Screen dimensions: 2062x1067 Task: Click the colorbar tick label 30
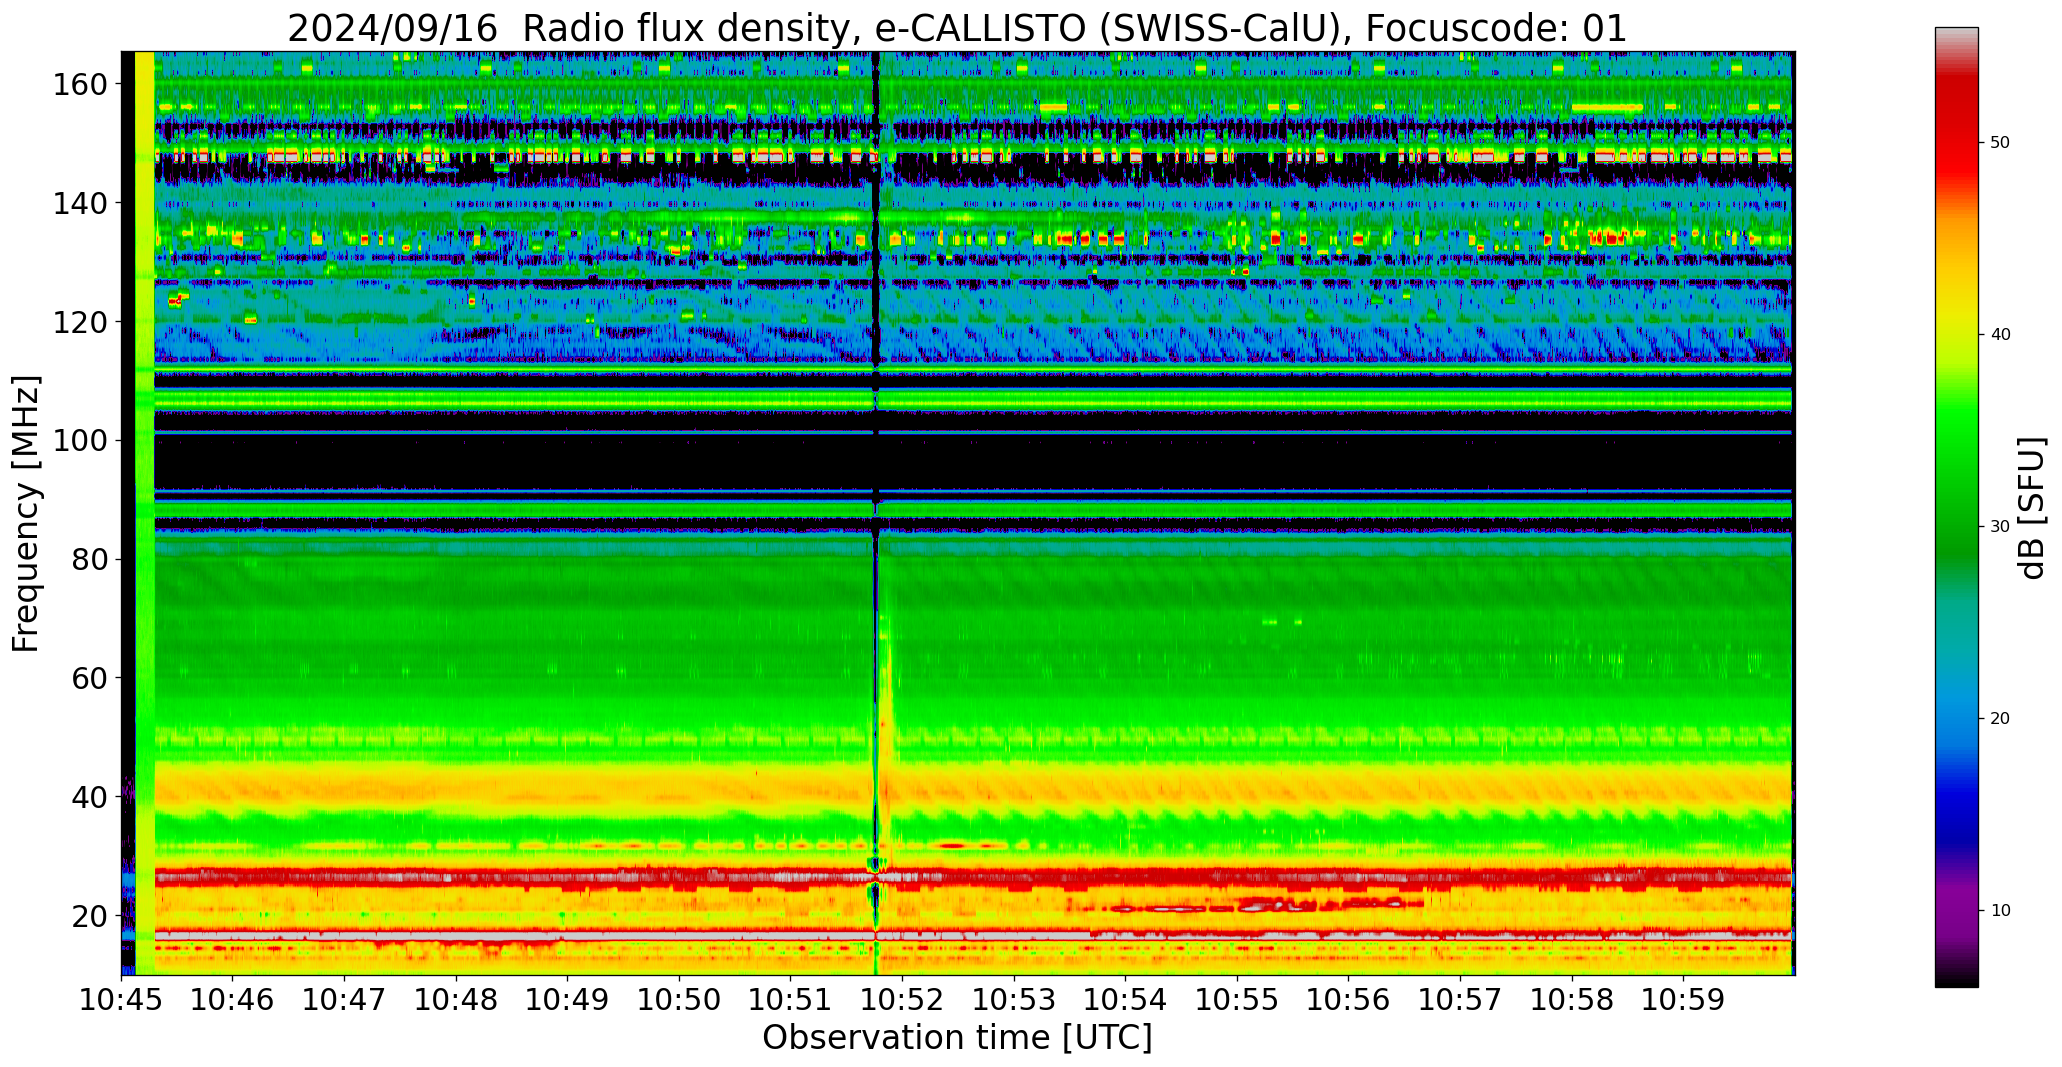pos(2000,527)
